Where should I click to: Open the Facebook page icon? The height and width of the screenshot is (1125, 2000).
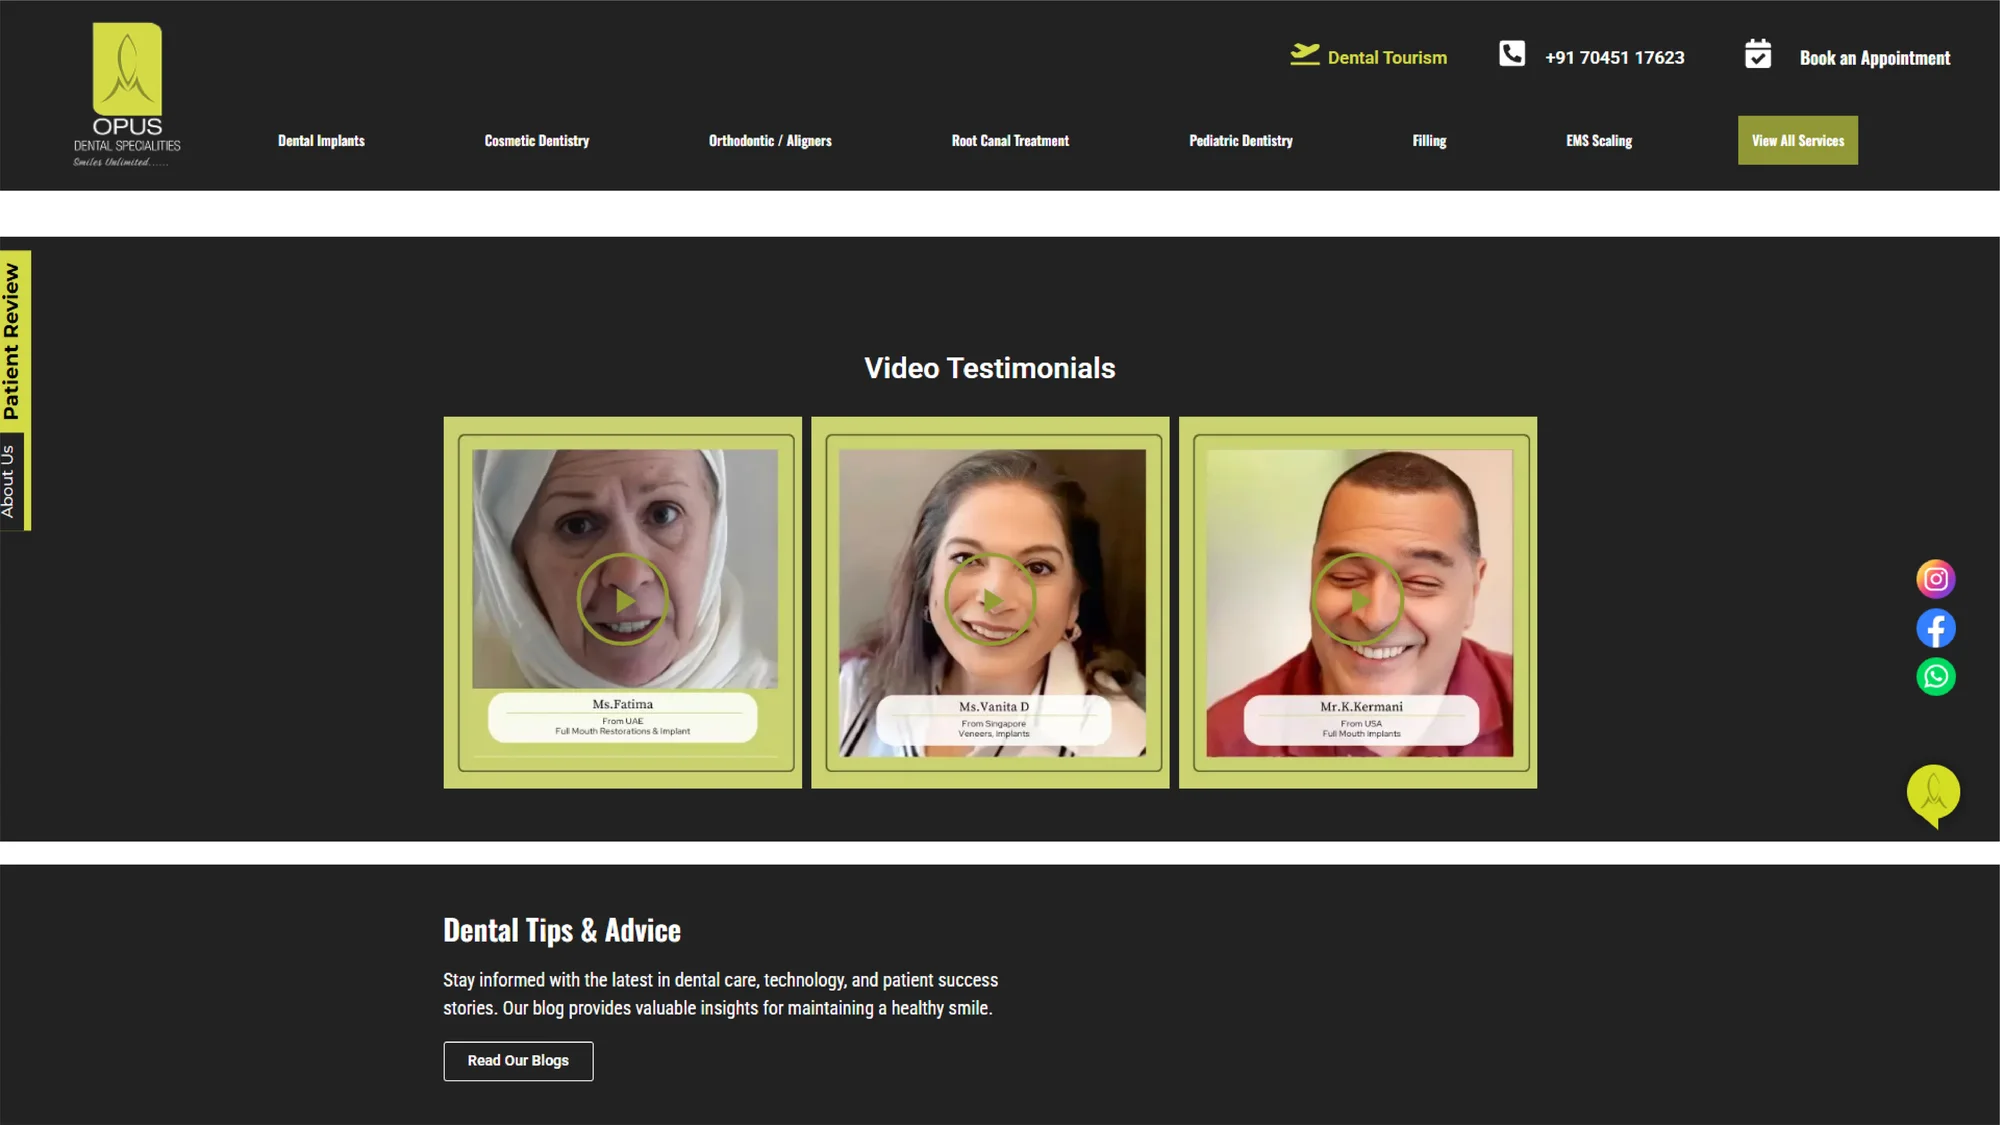click(1935, 629)
